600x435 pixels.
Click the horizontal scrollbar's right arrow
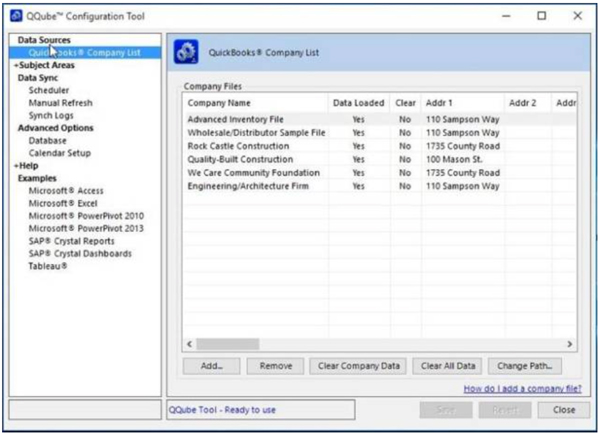click(x=570, y=343)
